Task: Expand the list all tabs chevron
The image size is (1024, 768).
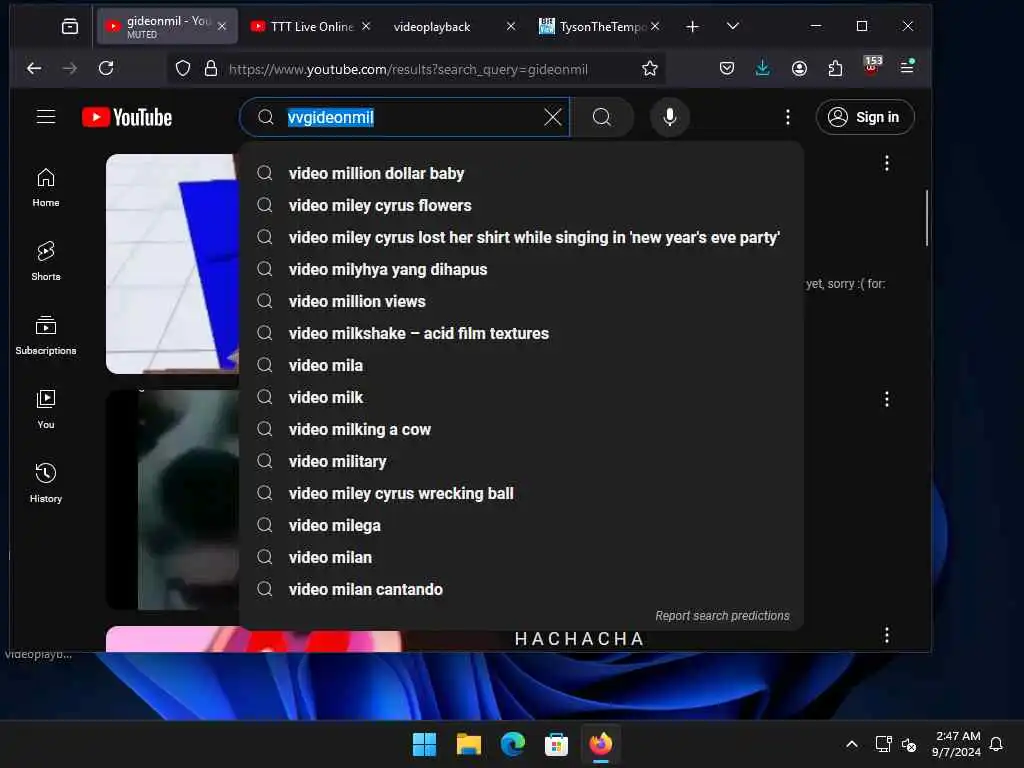Action: click(x=733, y=26)
